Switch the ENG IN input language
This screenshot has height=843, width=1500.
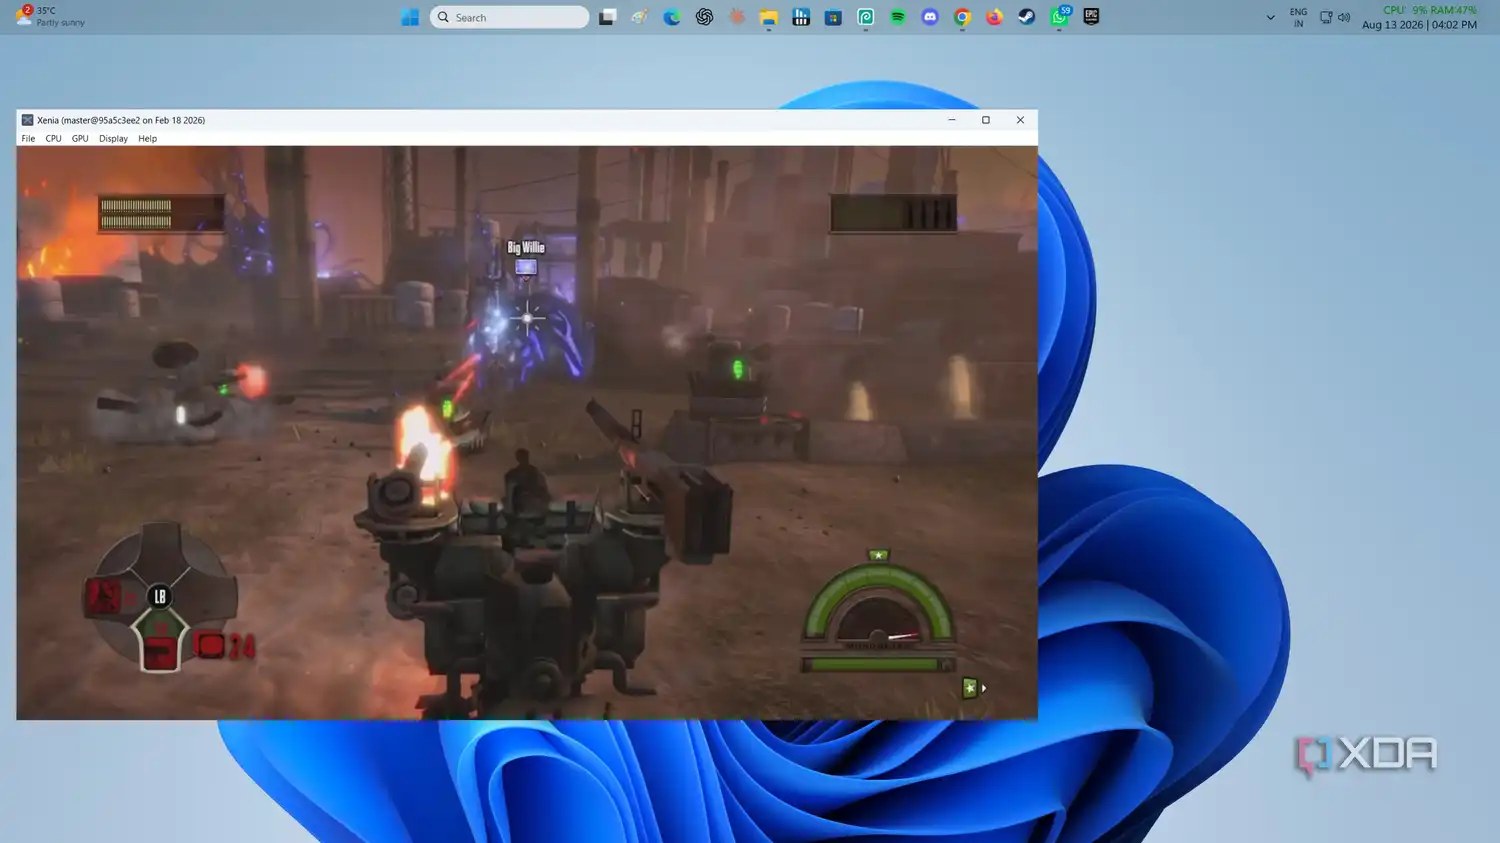1298,18
